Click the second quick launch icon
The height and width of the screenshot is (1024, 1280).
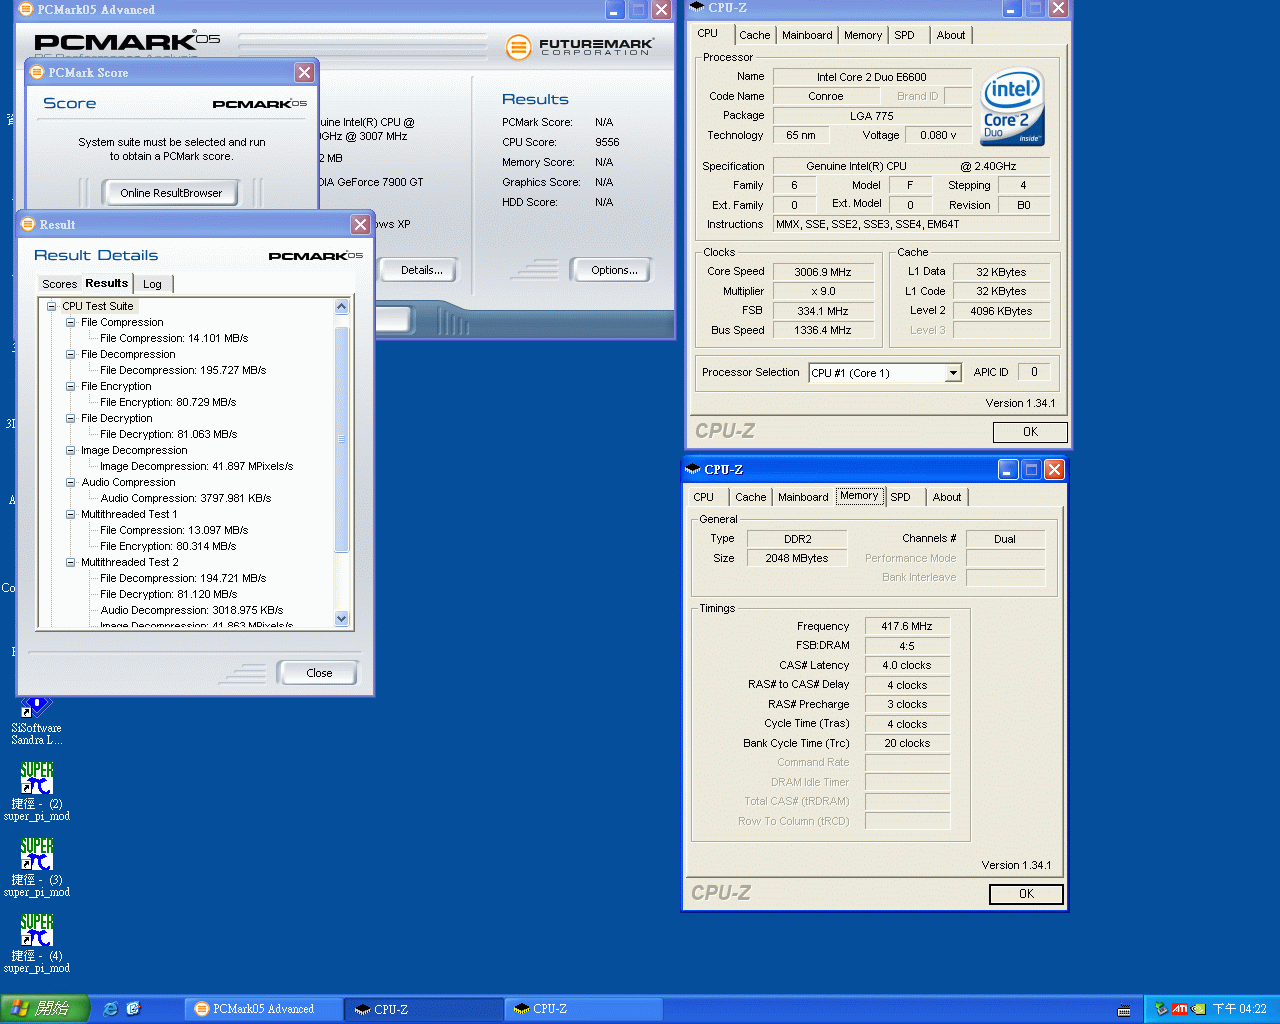pos(134,1009)
